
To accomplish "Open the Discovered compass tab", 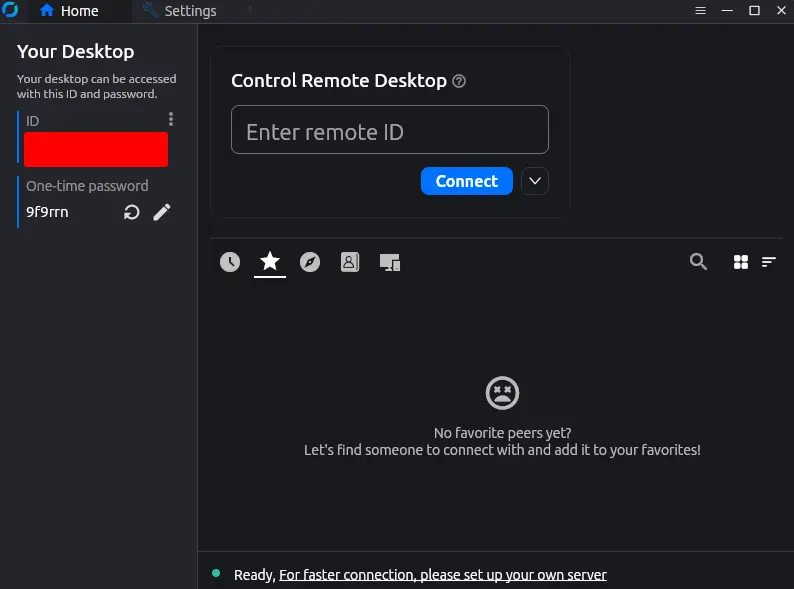I will point(310,262).
